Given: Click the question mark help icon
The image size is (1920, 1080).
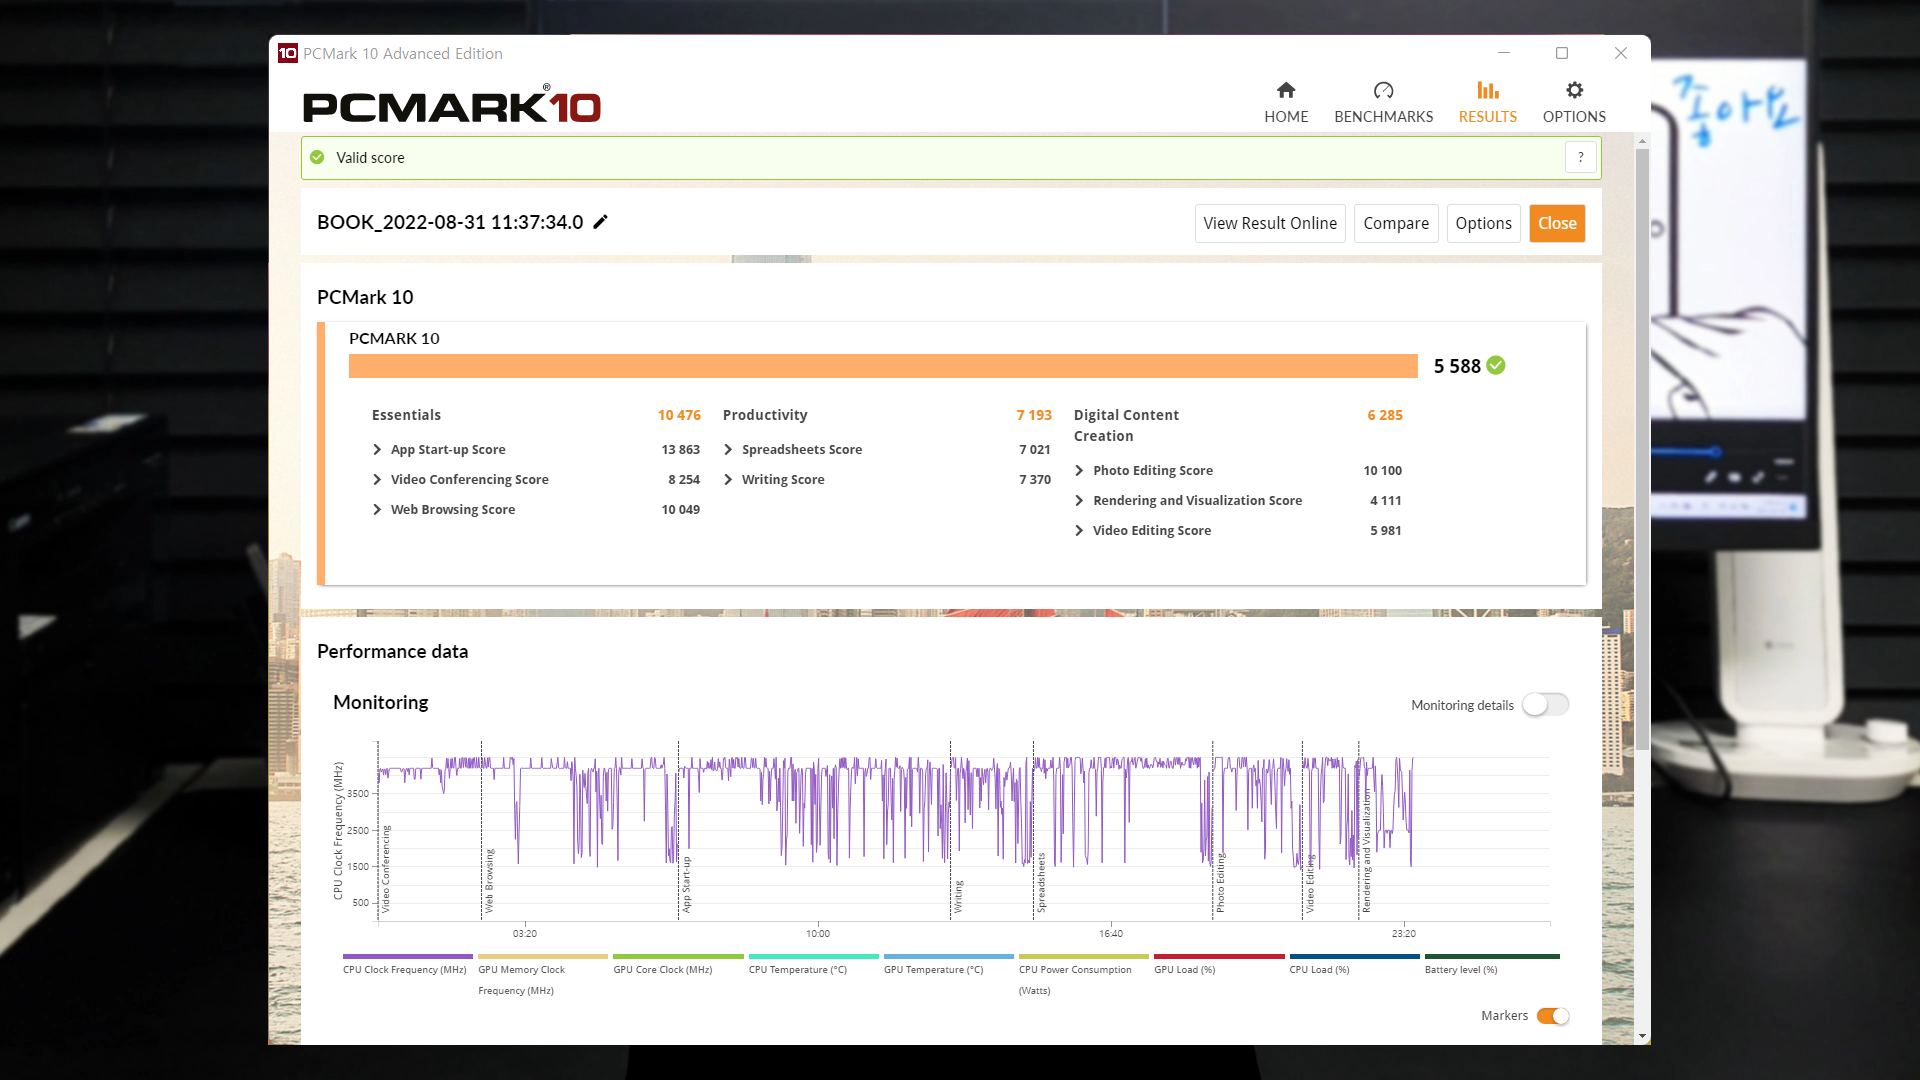Looking at the screenshot, I should pos(1580,158).
